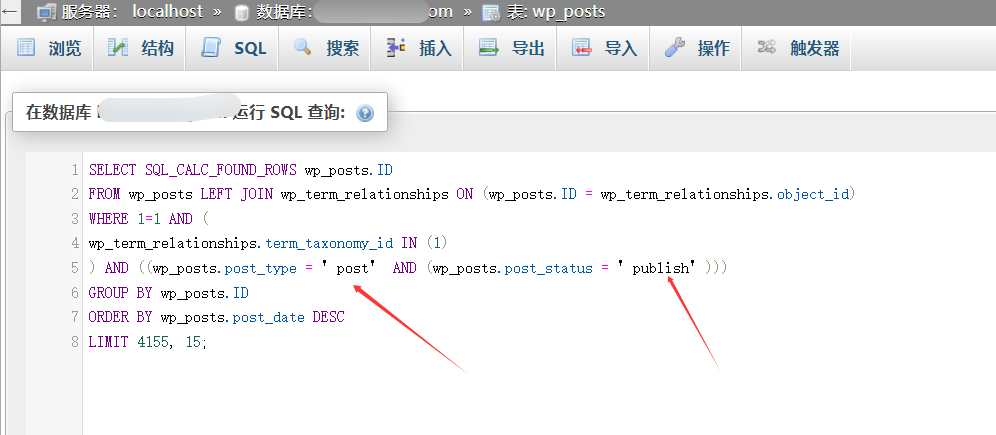
Task: Click the SQL page icon
Action: click(x=210, y=48)
